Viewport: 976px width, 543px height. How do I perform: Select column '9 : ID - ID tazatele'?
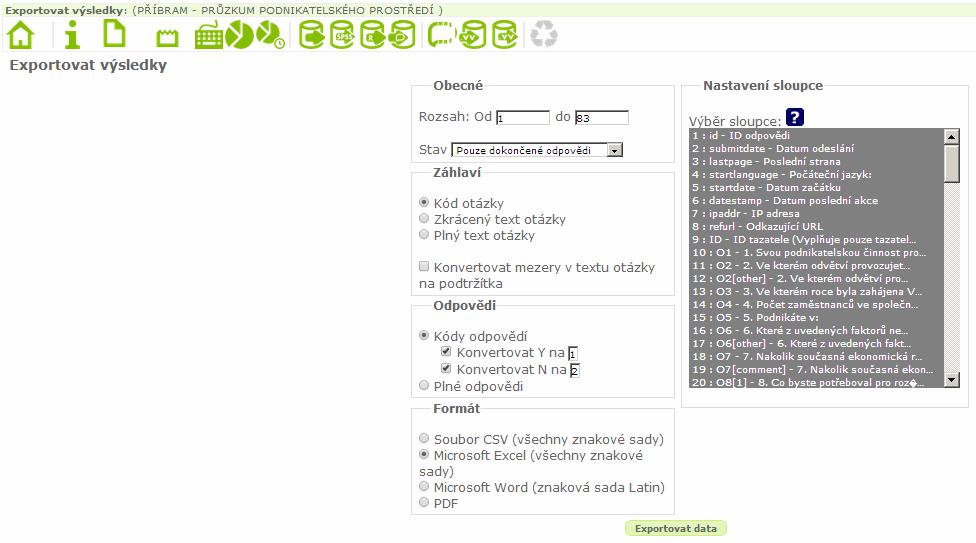tap(817, 239)
